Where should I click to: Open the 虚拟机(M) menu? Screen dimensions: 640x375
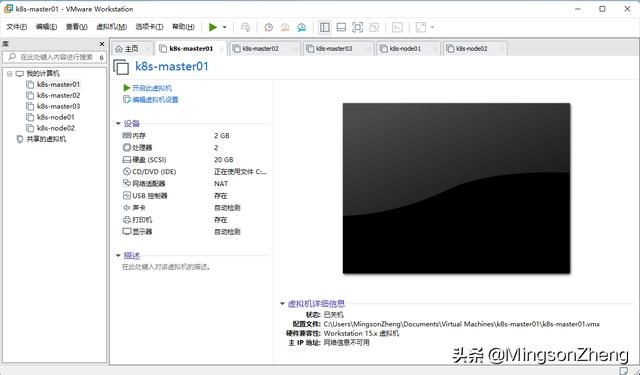(111, 27)
